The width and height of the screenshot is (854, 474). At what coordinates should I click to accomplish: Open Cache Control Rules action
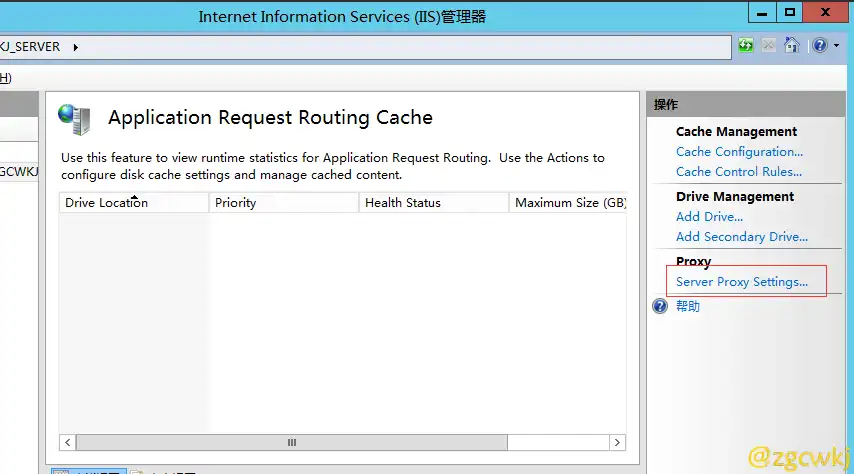pyautogui.click(x=739, y=172)
